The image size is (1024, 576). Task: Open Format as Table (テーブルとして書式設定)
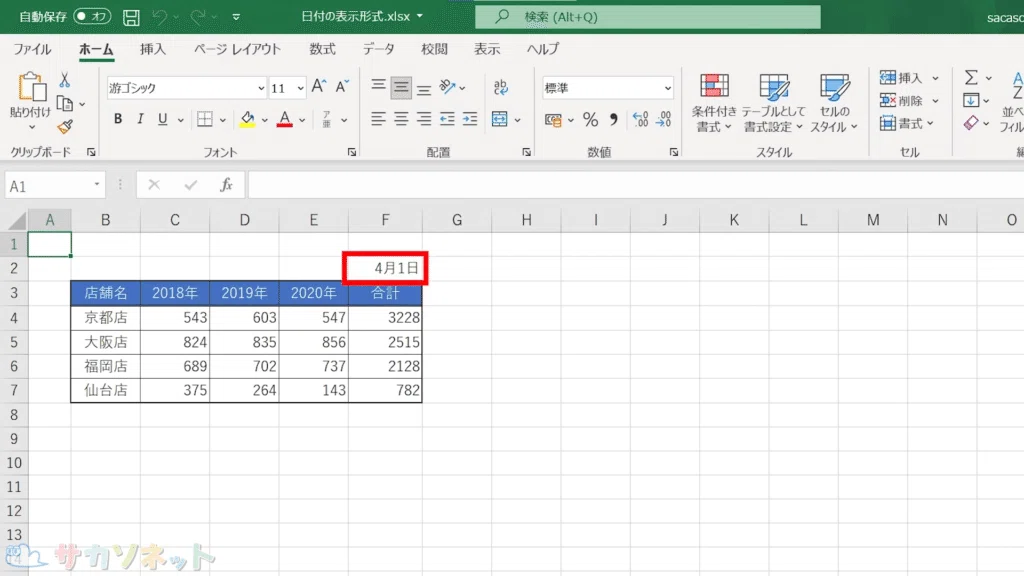tap(773, 103)
